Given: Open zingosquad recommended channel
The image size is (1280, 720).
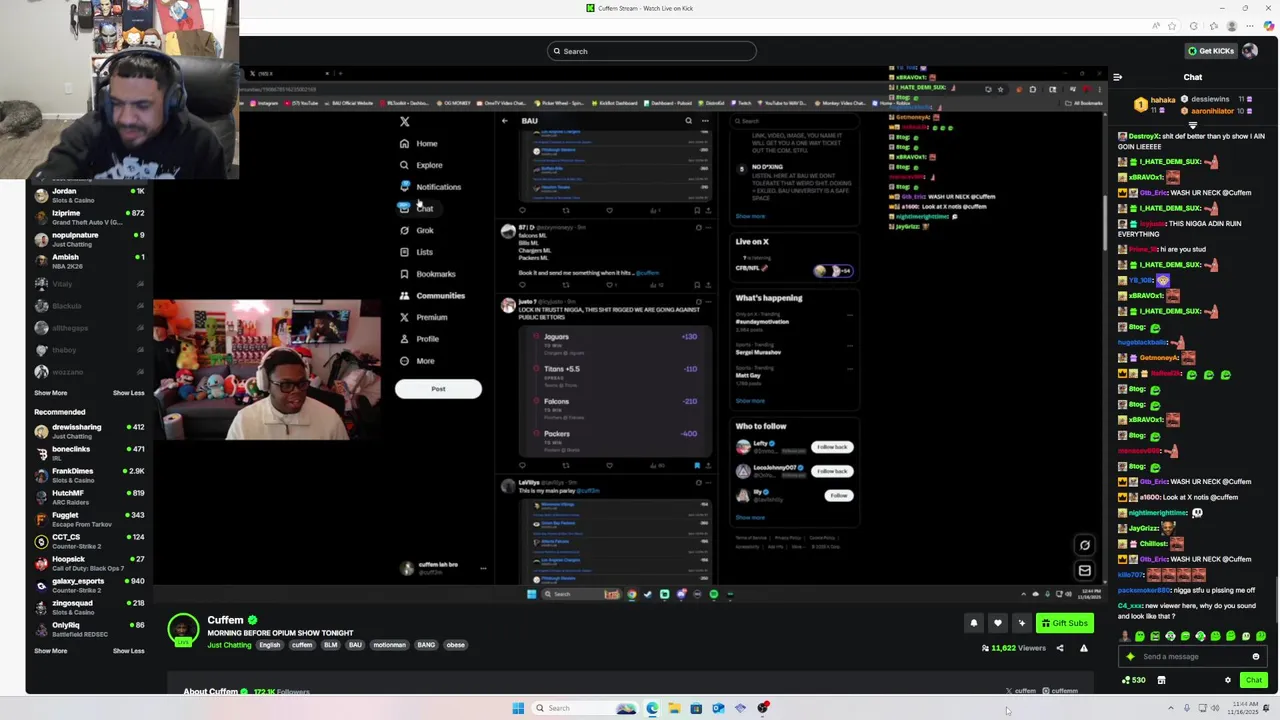Looking at the screenshot, I should 89,607.
